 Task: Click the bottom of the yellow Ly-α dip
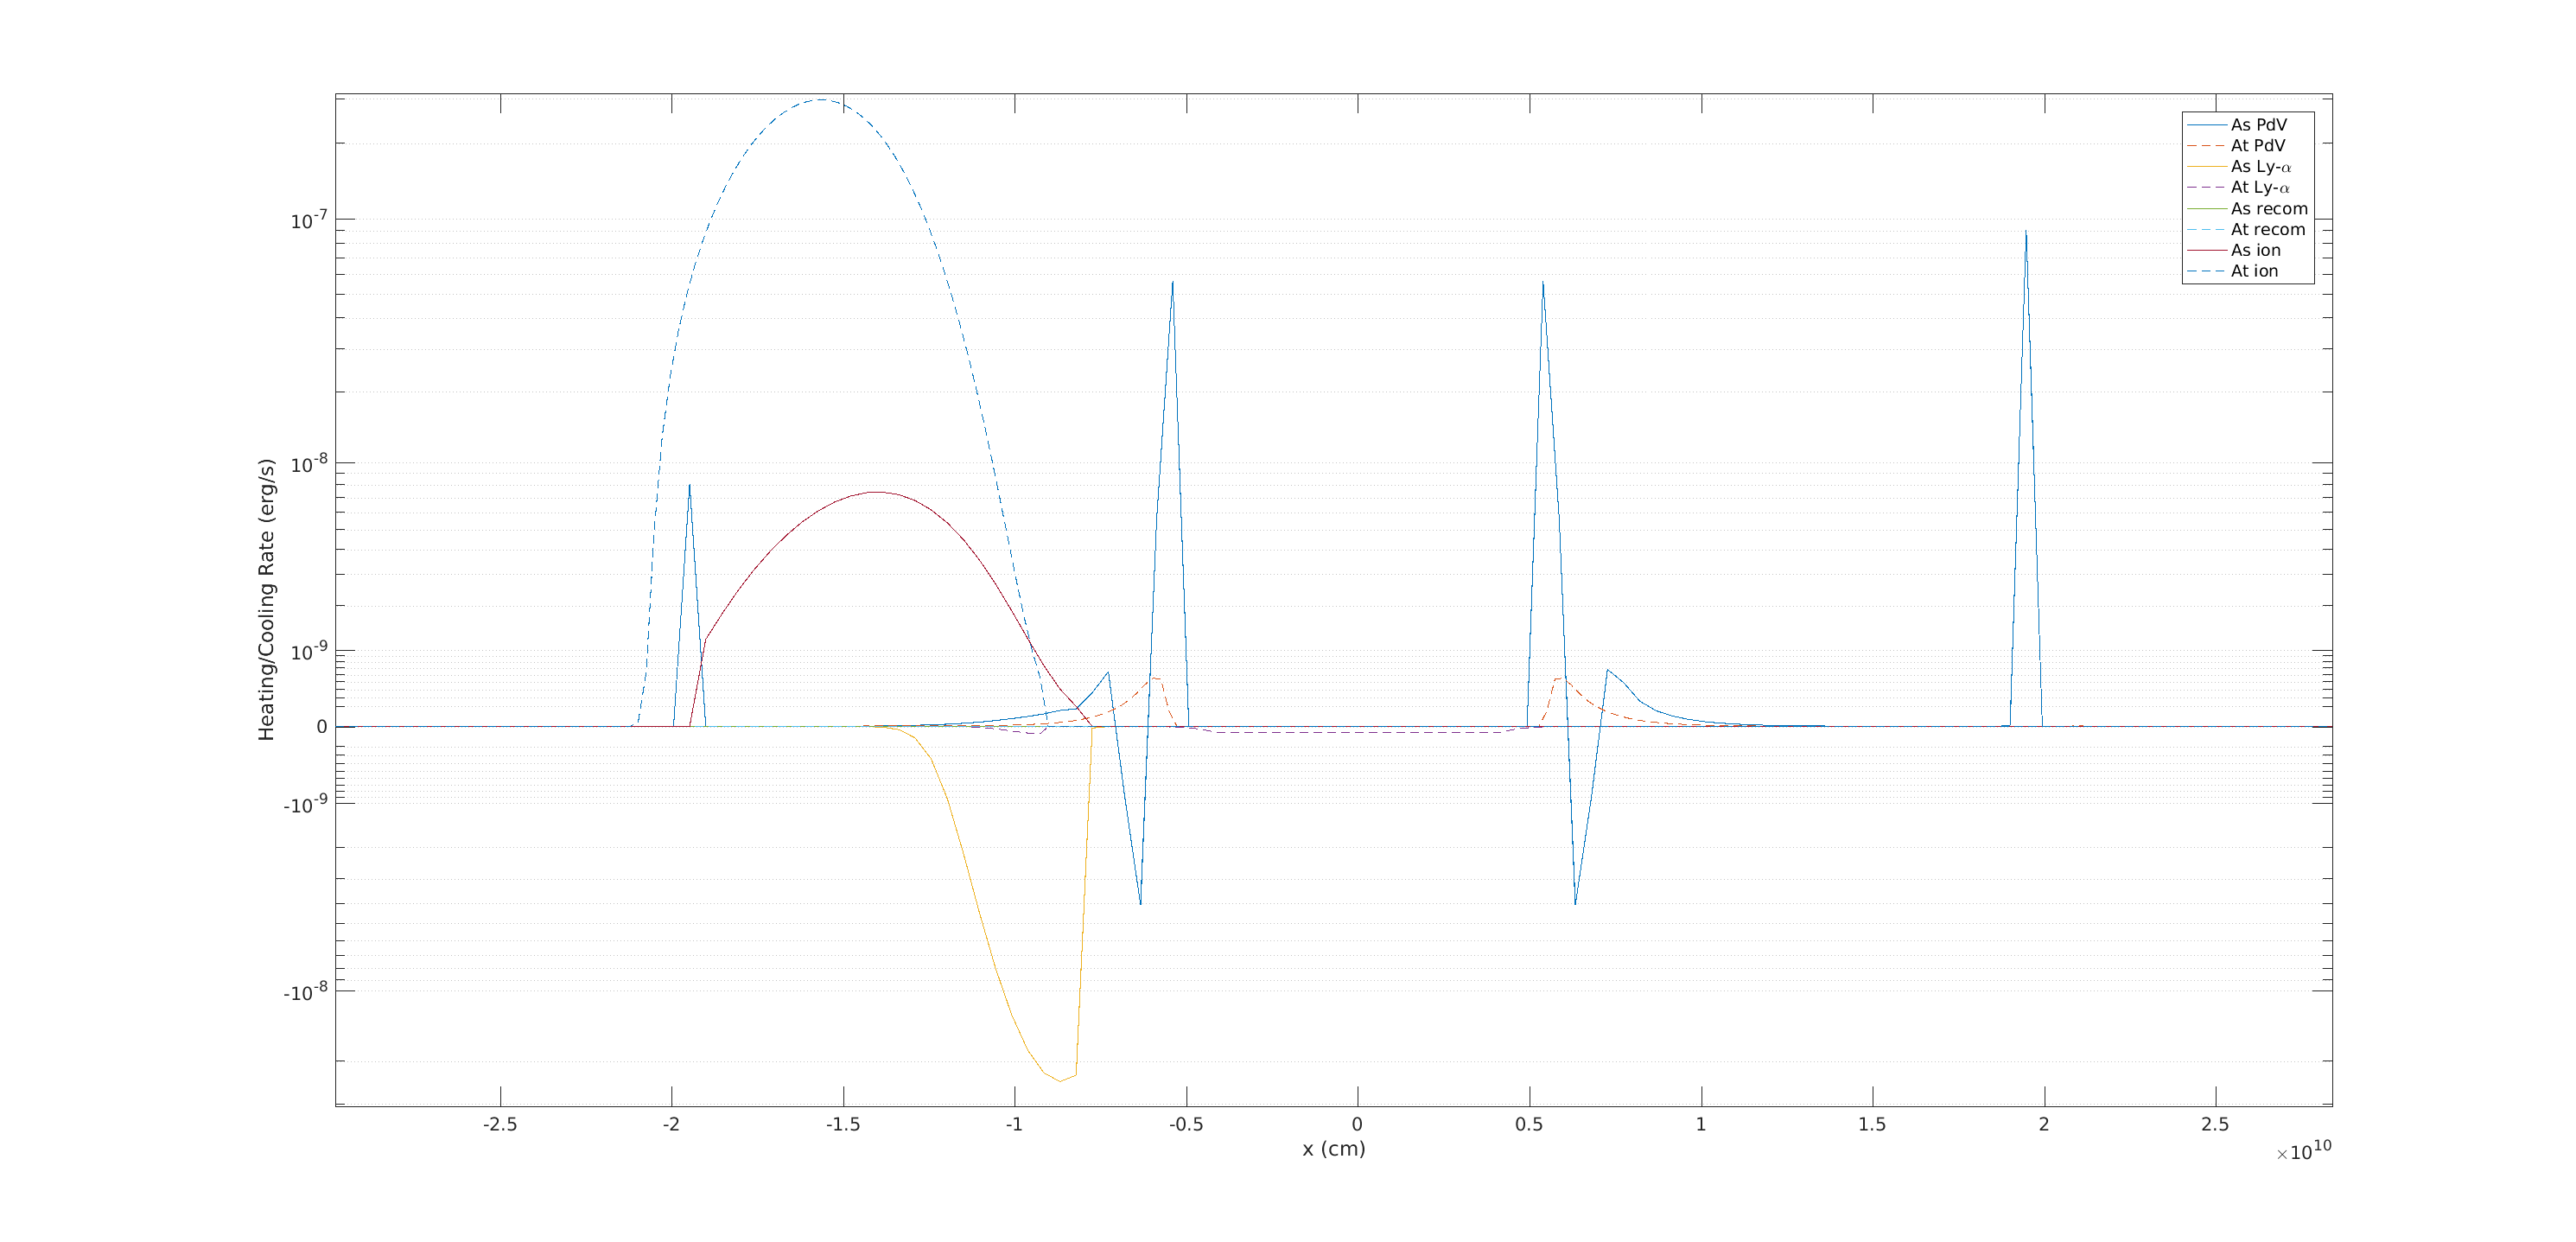[x=1060, y=1081]
